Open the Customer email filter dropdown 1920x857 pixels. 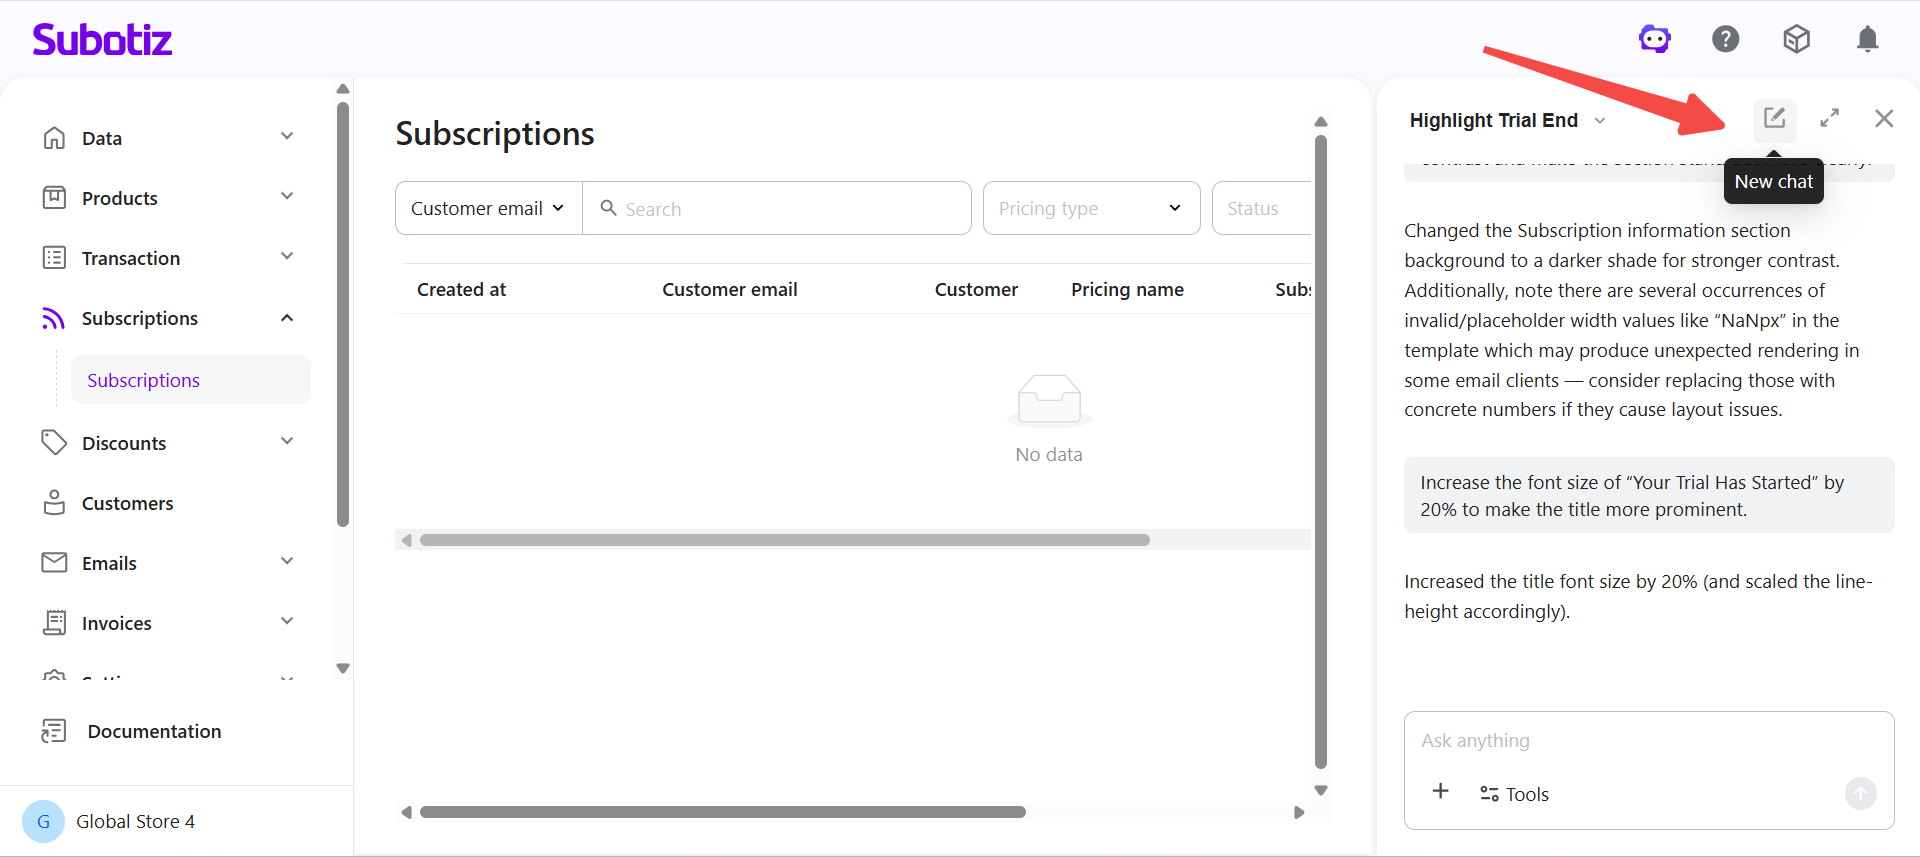[488, 208]
